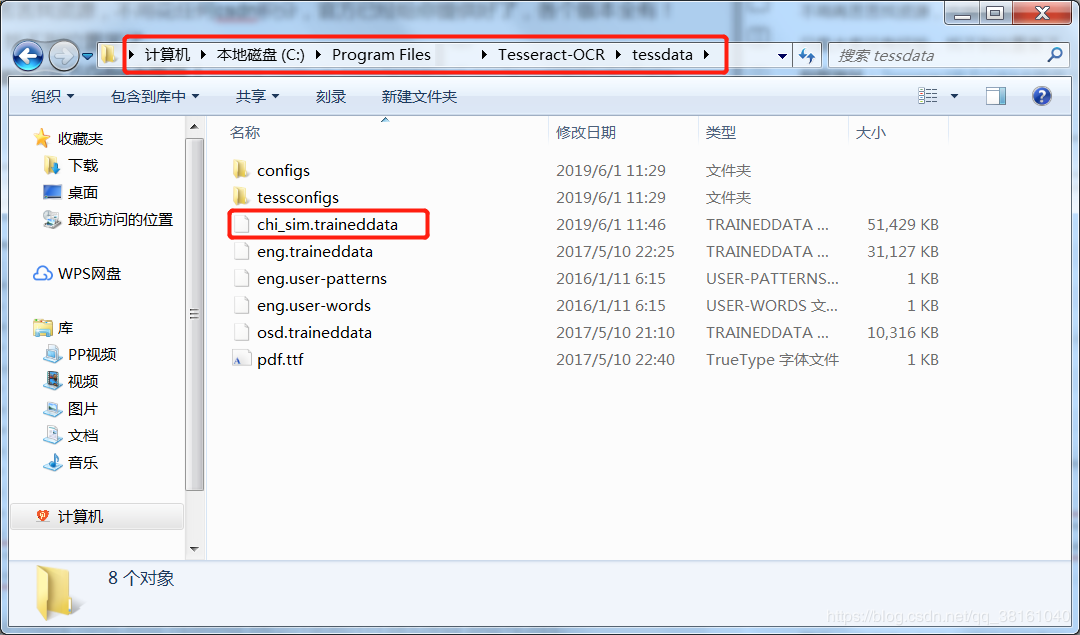Select Program Files breadcrumb segment
1080x635 pixels.
click(381, 55)
